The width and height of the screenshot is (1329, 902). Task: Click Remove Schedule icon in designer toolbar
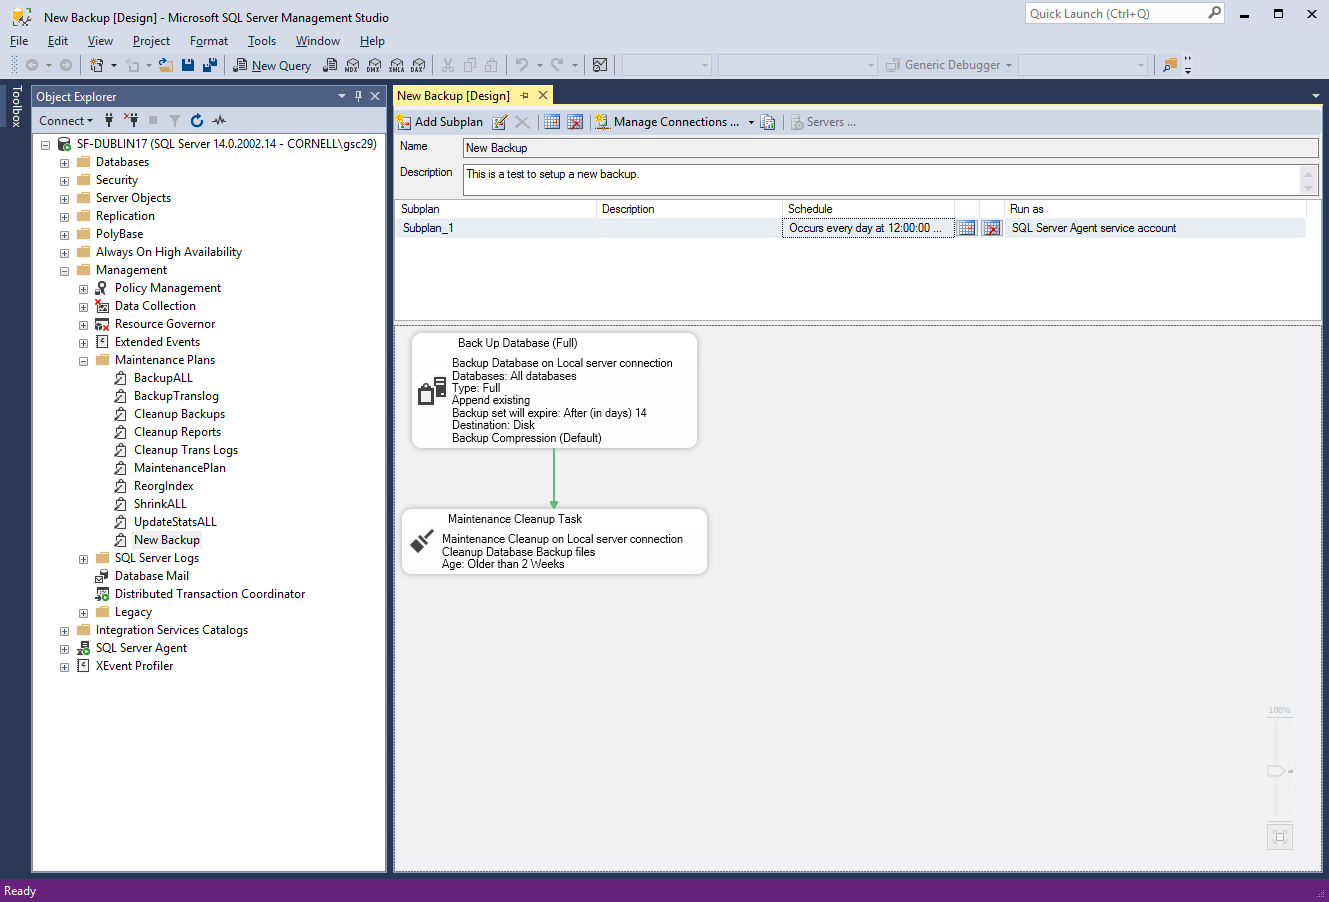click(x=575, y=122)
